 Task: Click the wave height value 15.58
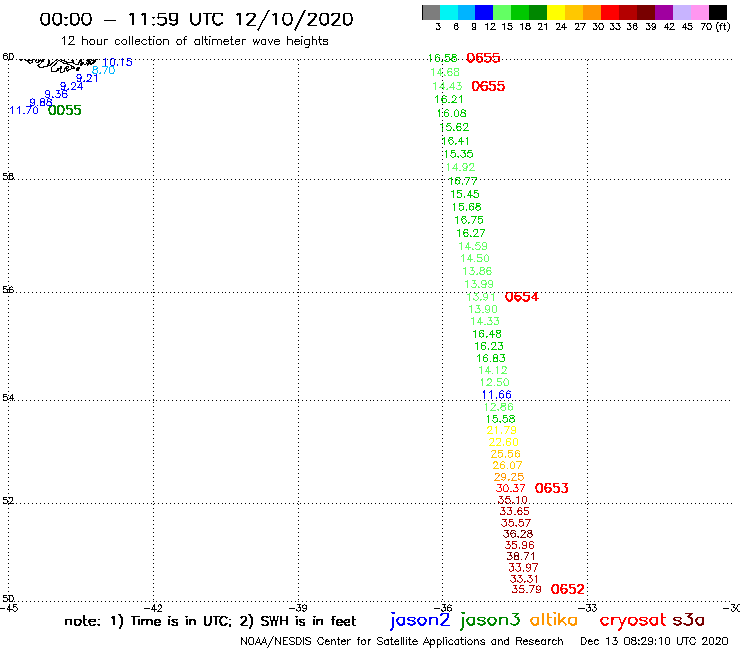500,419
